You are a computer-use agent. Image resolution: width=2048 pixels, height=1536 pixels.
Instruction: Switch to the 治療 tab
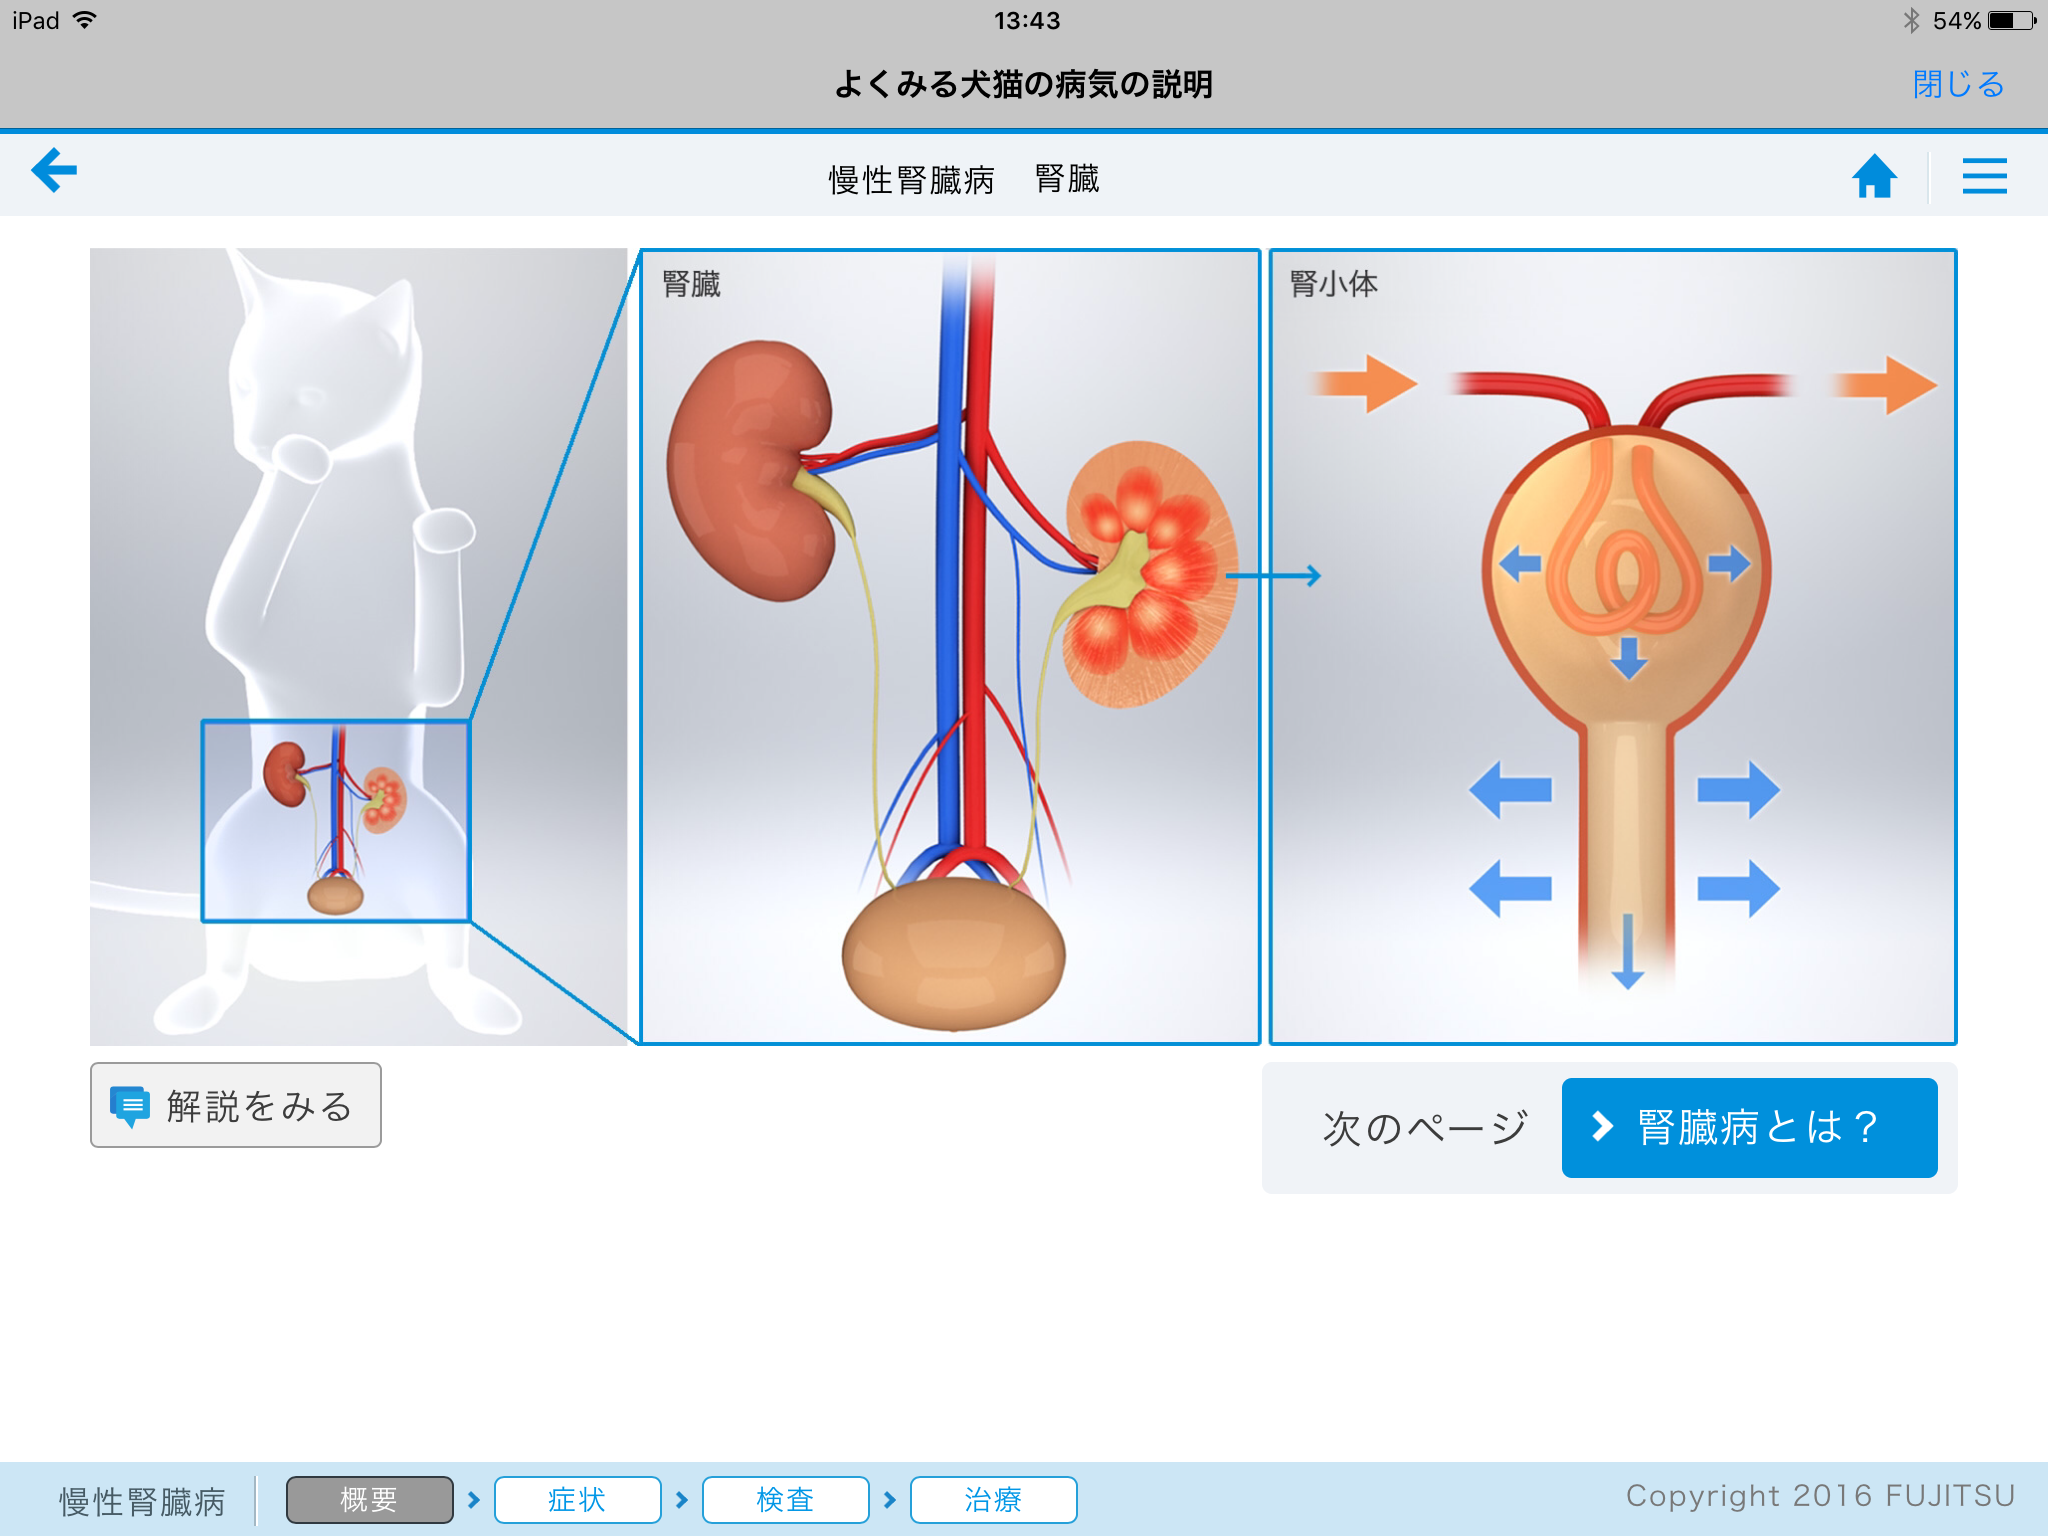[x=993, y=1499]
